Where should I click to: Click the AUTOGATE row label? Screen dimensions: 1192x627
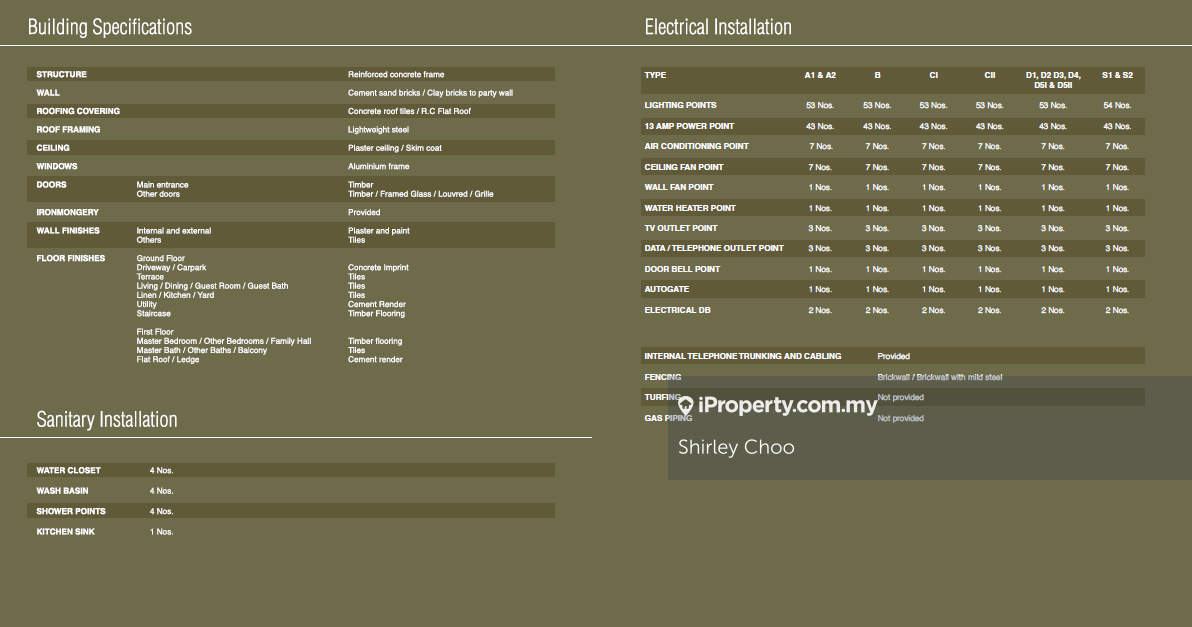pyautogui.click(x=667, y=290)
